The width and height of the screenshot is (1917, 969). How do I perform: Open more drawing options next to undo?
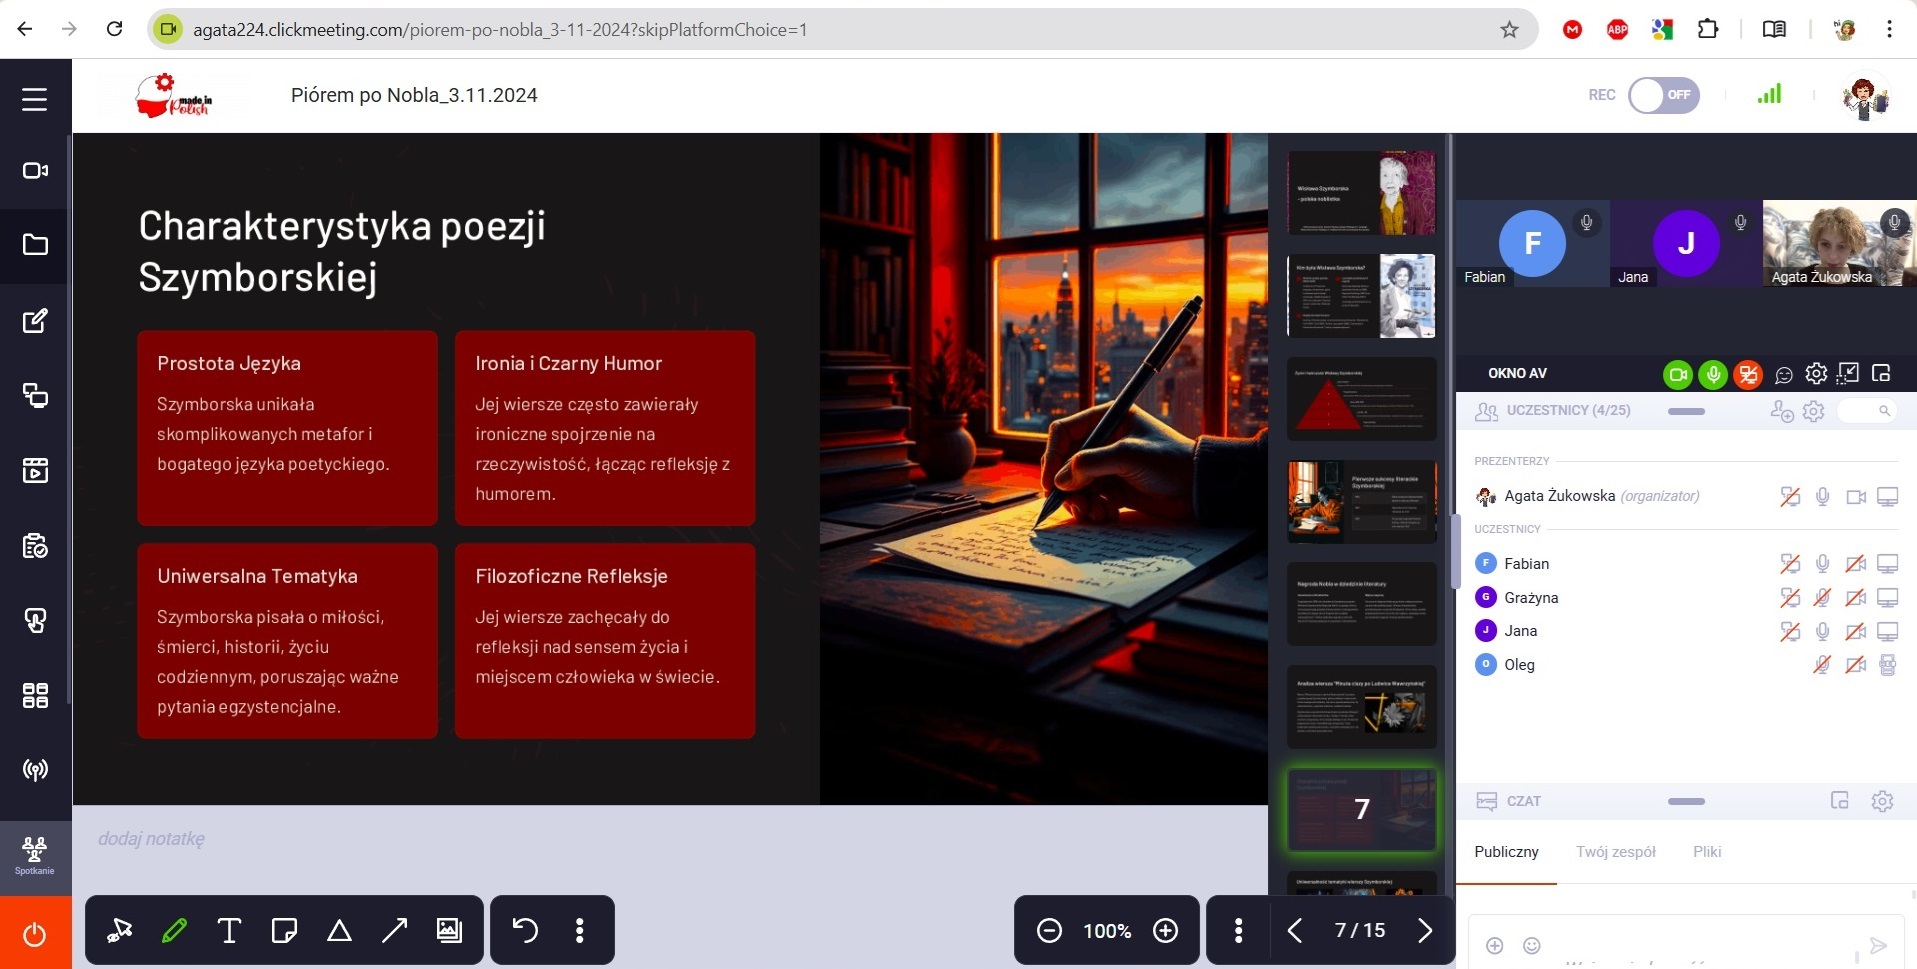pyautogui.click(x=580, y=931)
